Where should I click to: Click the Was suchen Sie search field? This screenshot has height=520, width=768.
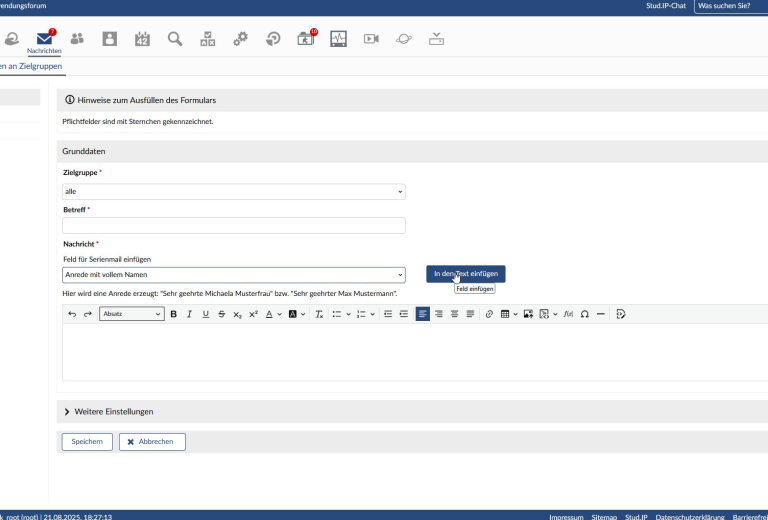coord(731,6)
